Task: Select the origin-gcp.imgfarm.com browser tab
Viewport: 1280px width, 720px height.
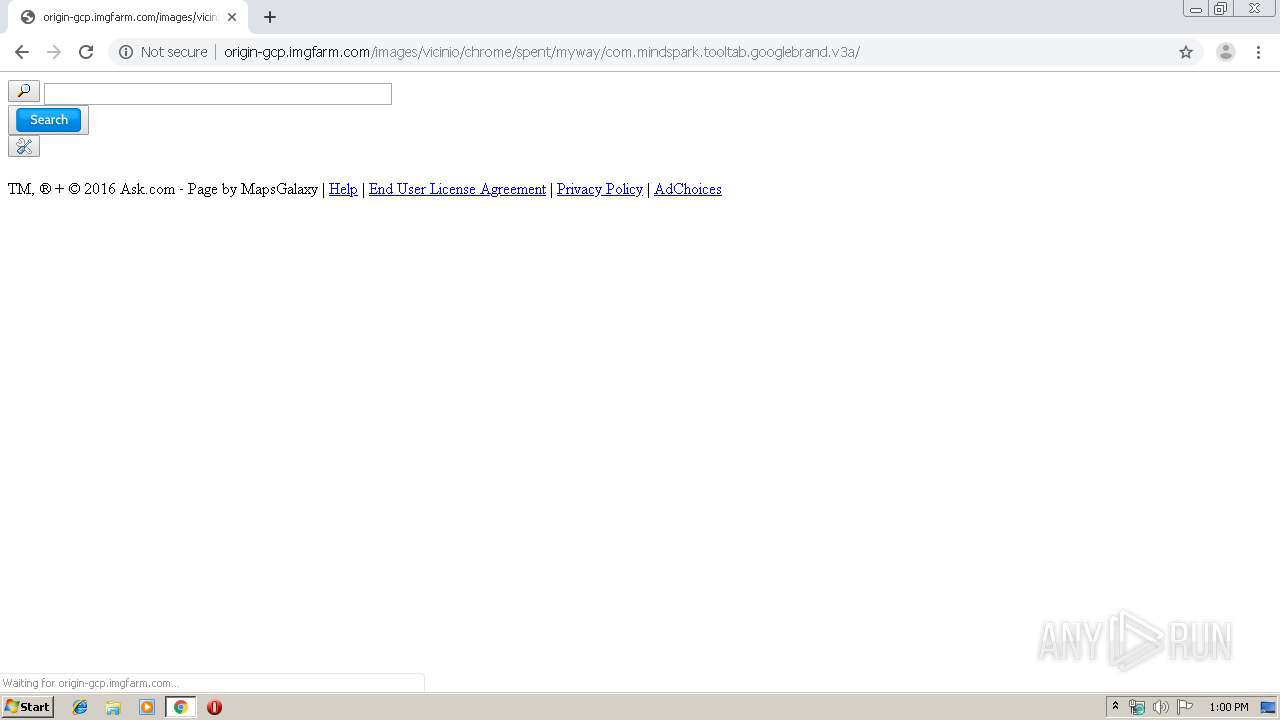Action: tap(127, 17)
